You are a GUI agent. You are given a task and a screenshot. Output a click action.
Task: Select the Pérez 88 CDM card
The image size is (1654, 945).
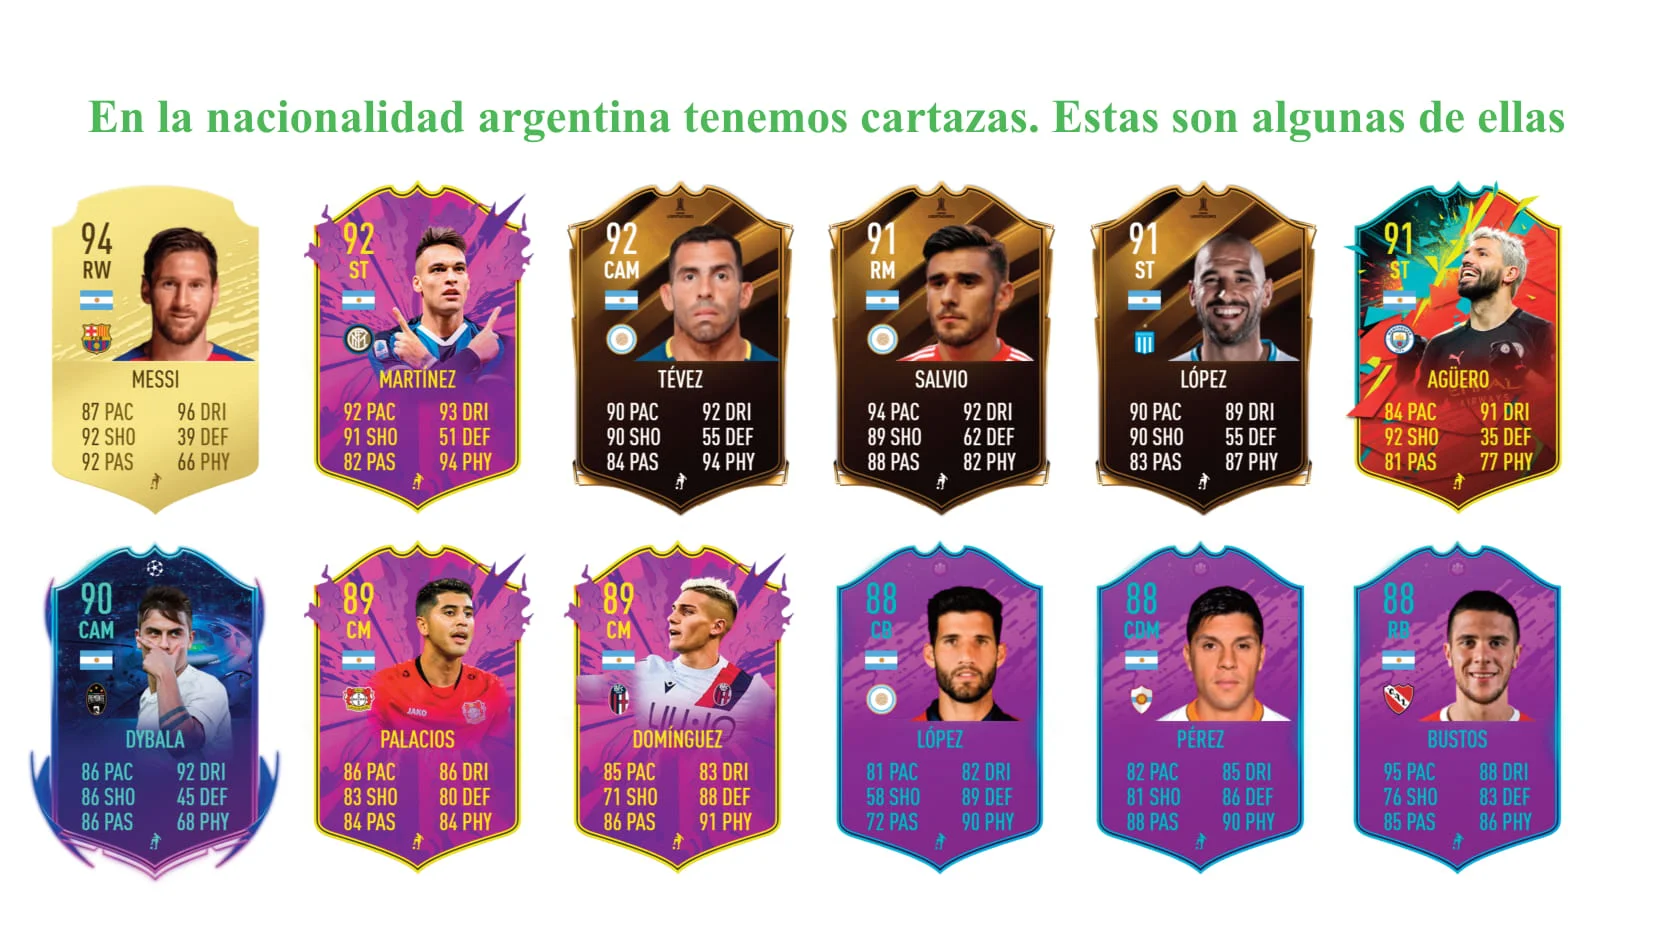(1200, 708)
